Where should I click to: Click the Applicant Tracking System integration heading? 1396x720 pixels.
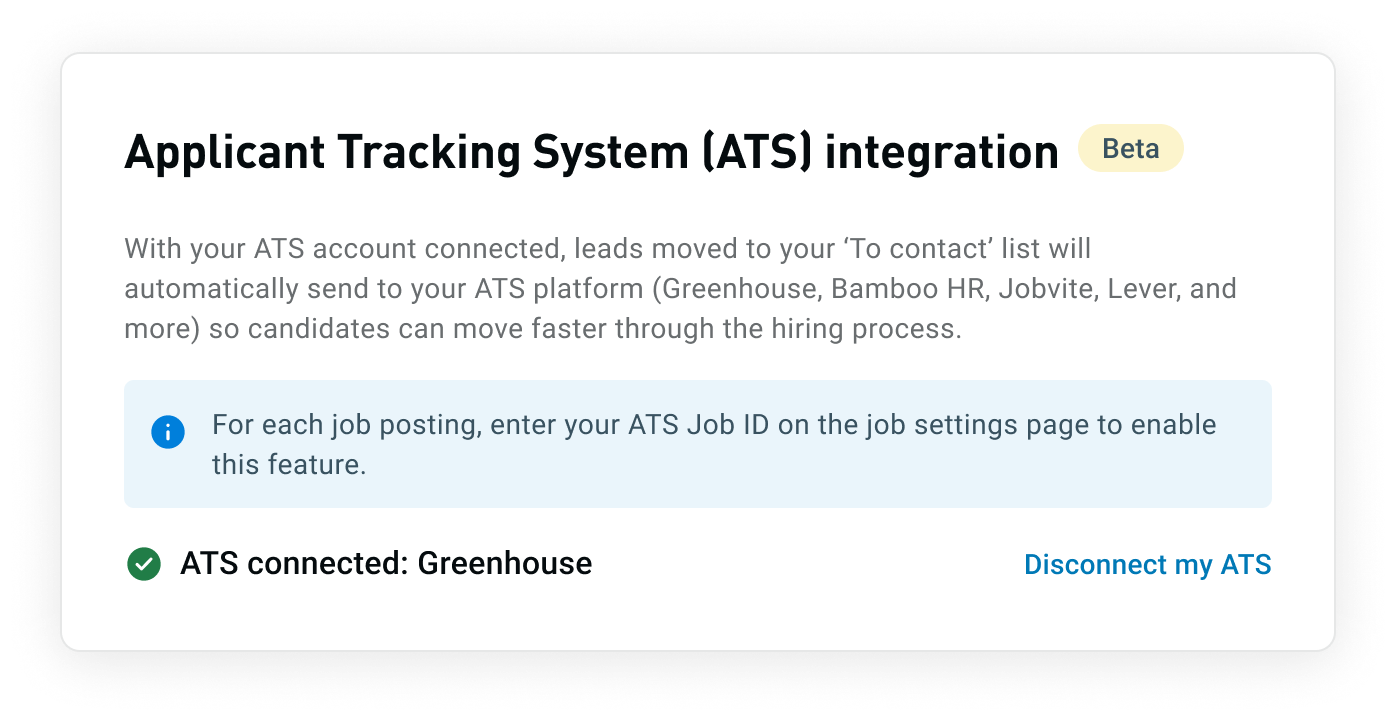point(591,153)
